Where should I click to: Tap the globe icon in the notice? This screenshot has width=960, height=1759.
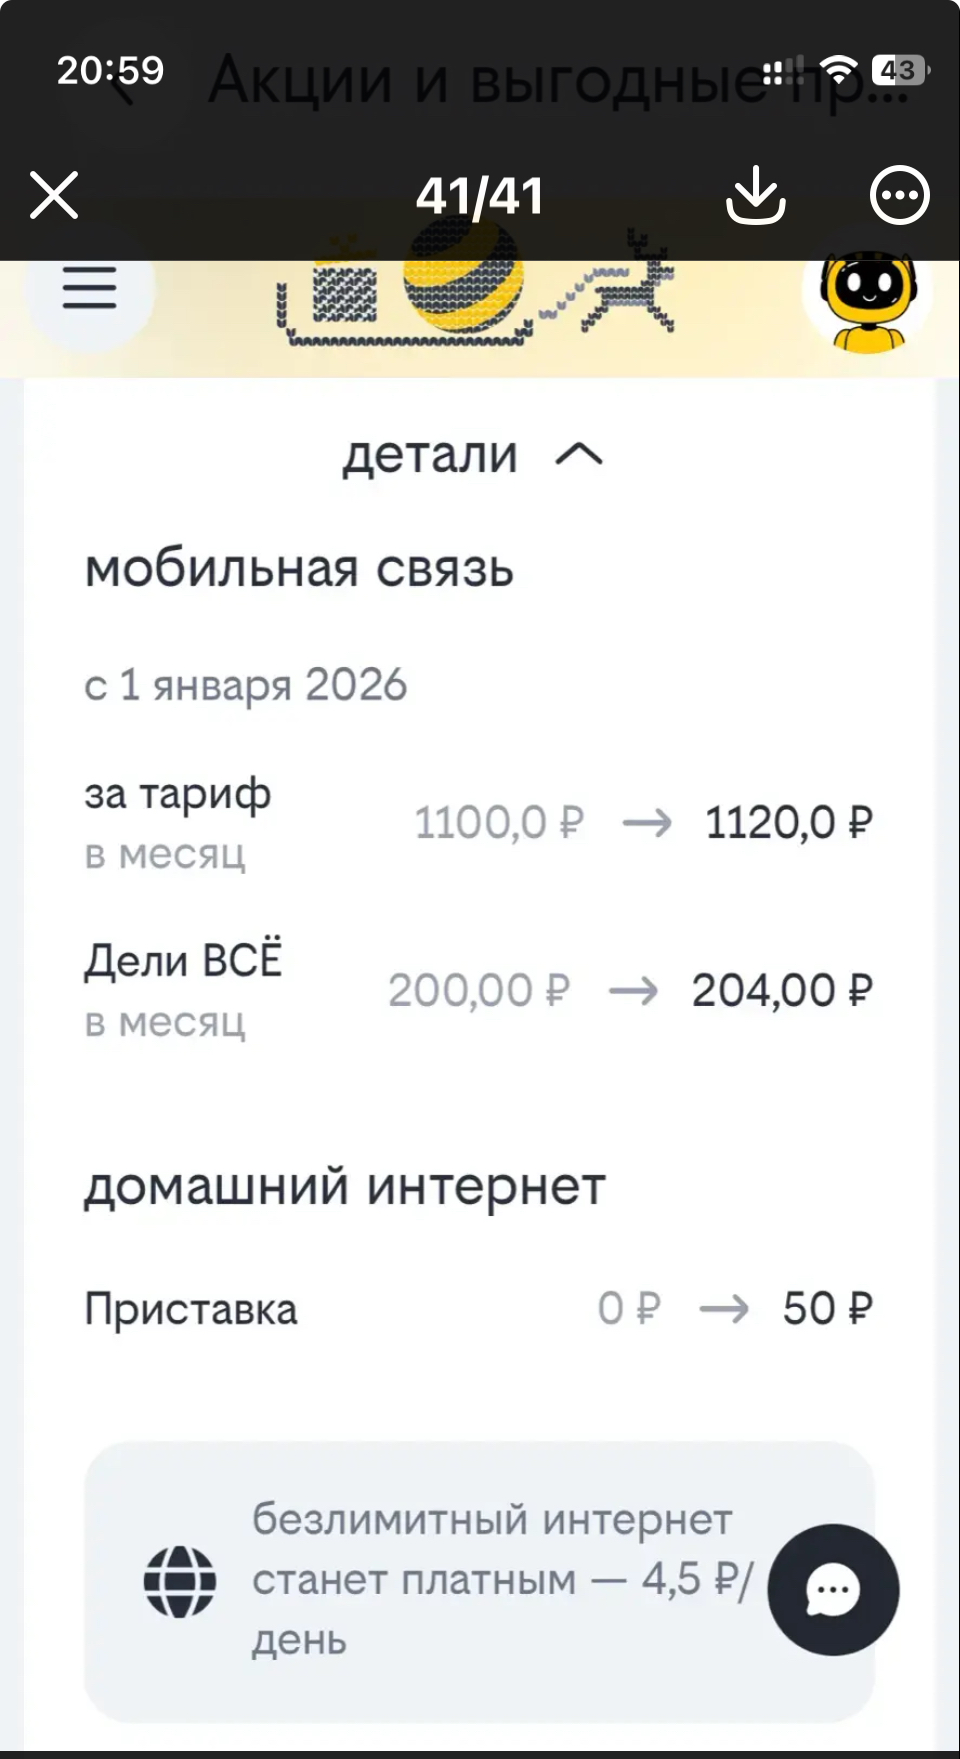[x=180, y=1581]
